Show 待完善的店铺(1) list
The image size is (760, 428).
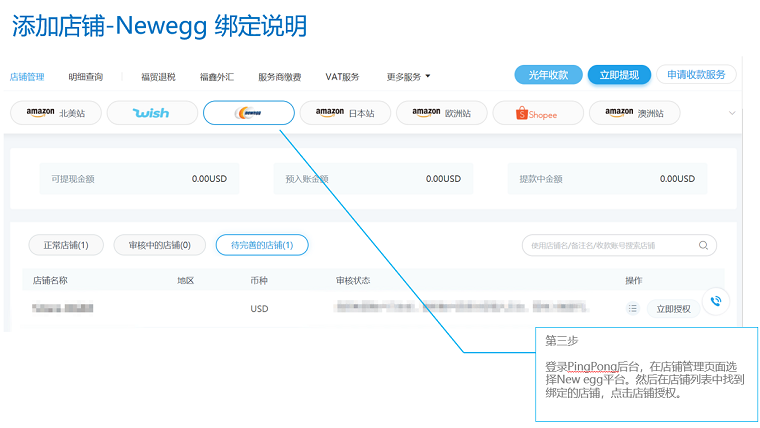pyautogui.click(x=262, y=245)
